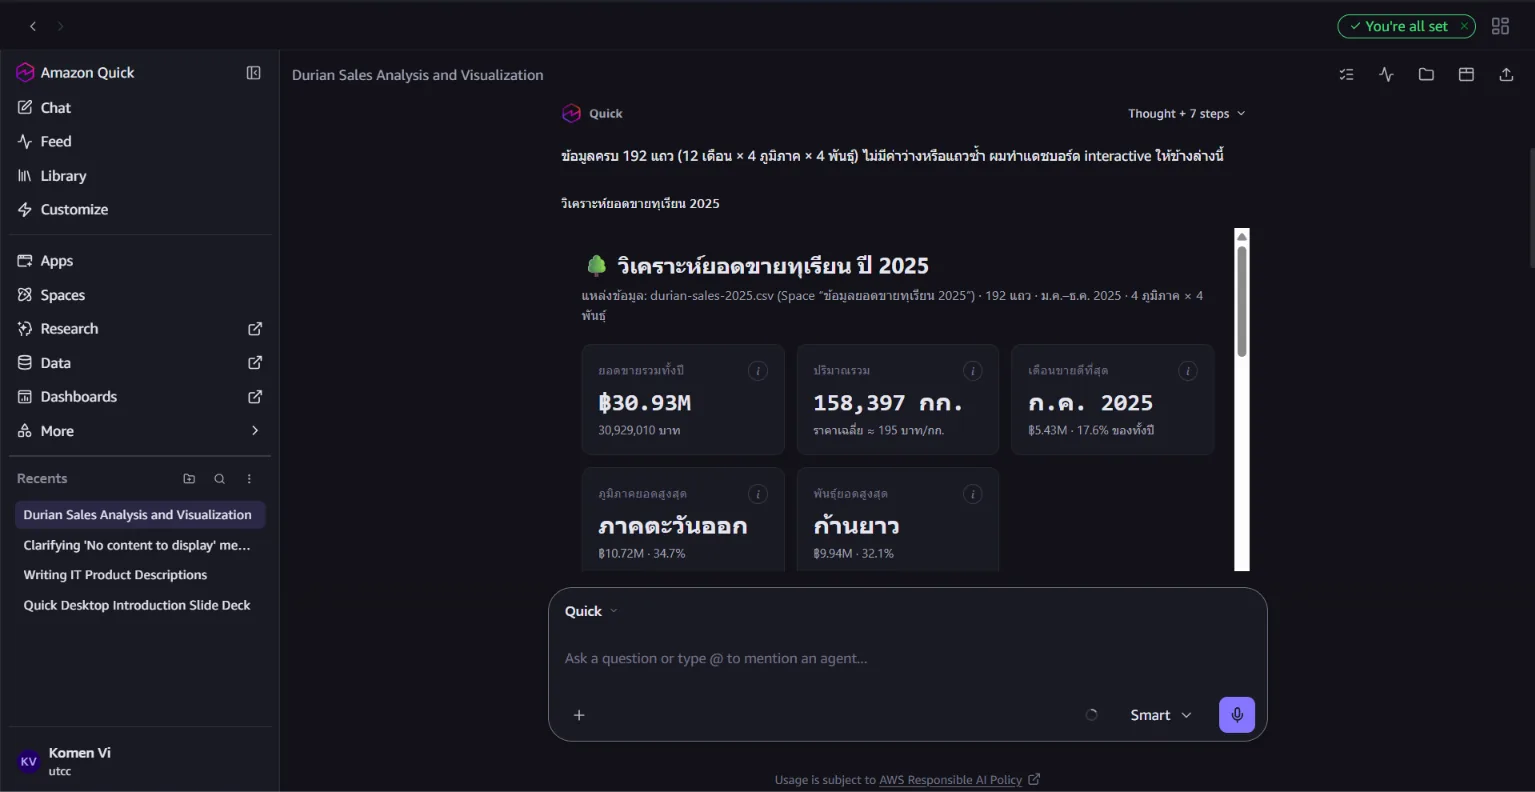Search recent conversations icon
Image resolution: width=1535 pixels, height=792 pixels.
coord(219,479)
